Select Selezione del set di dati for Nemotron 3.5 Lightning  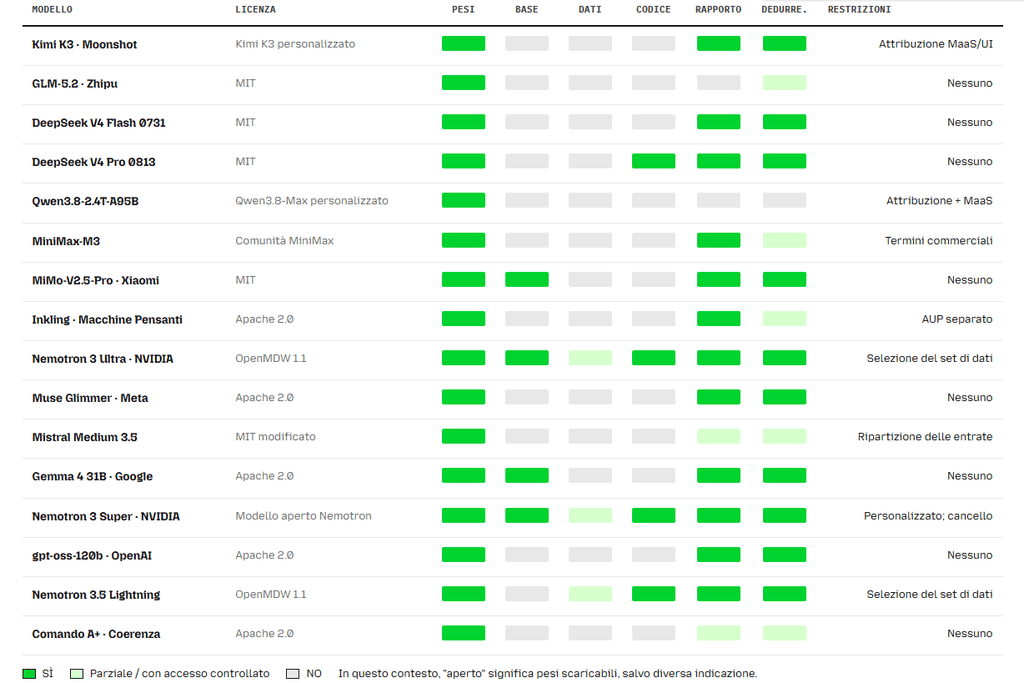[929, 594]
